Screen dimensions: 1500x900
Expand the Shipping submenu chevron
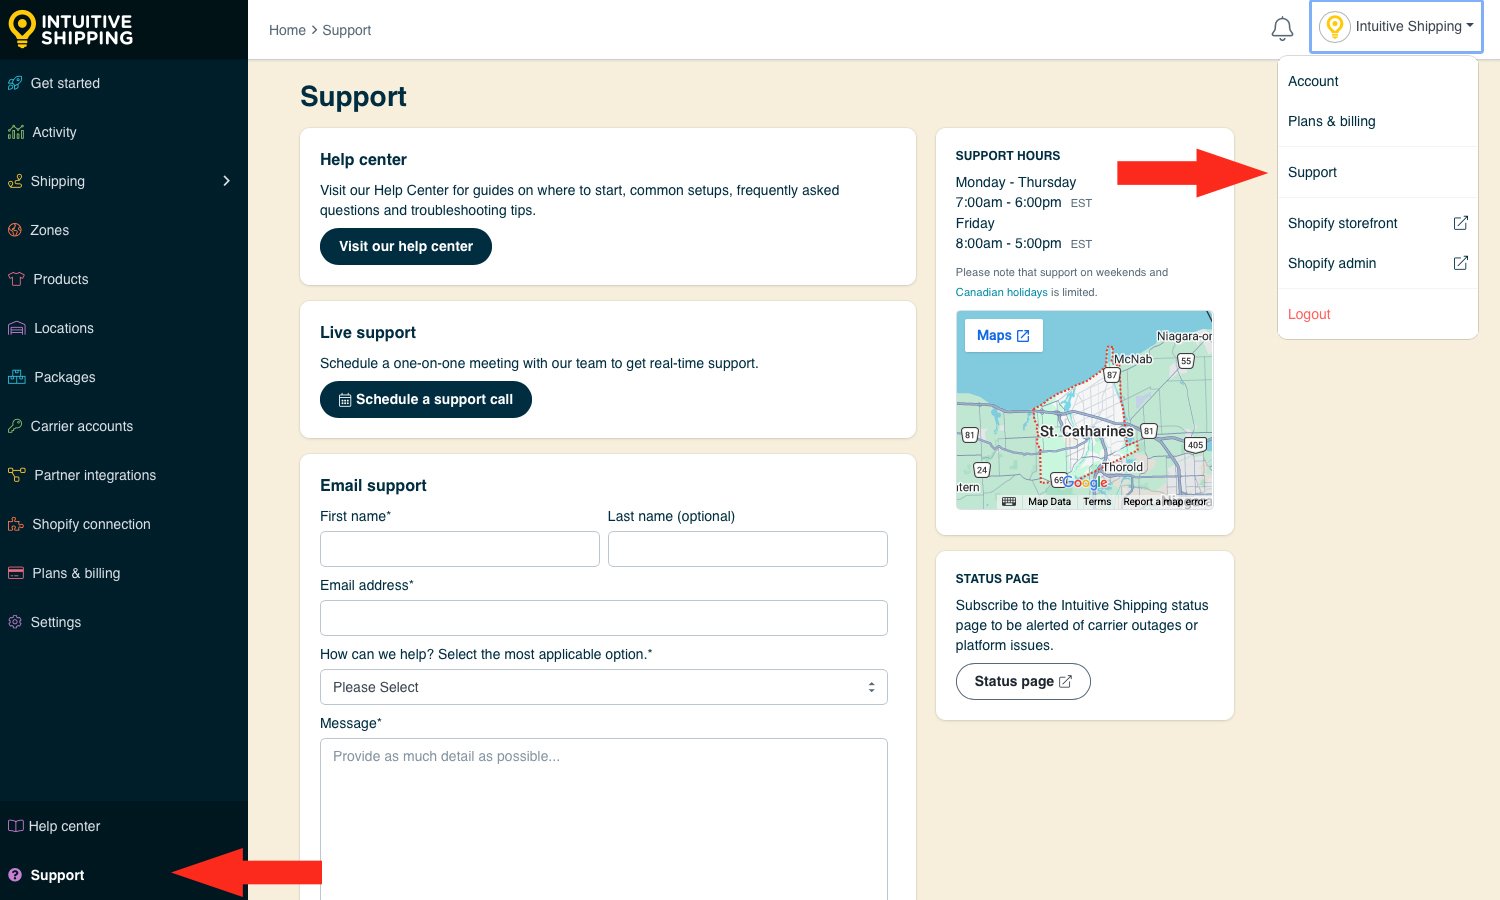pyautogui.click(x=226, y=181)
